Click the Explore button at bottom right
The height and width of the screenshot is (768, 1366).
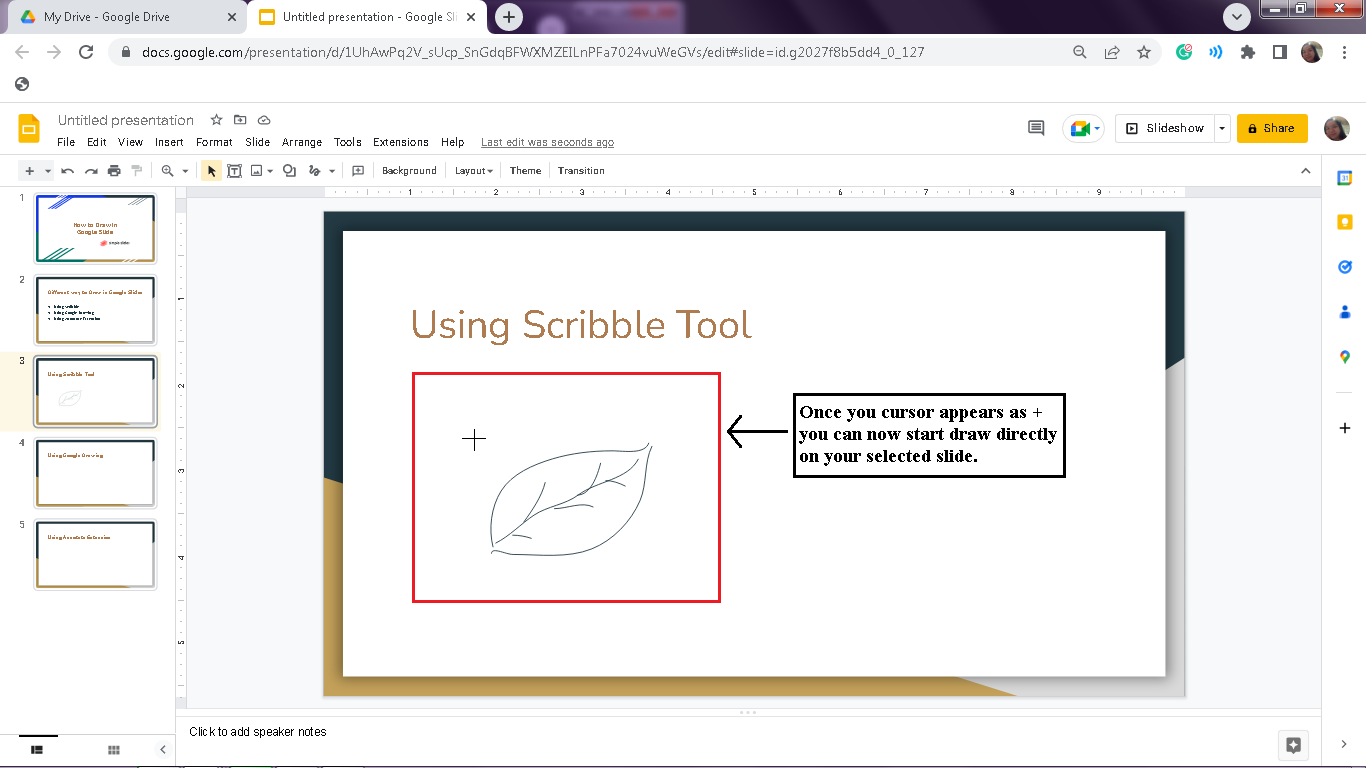[x=1293, y=745]
